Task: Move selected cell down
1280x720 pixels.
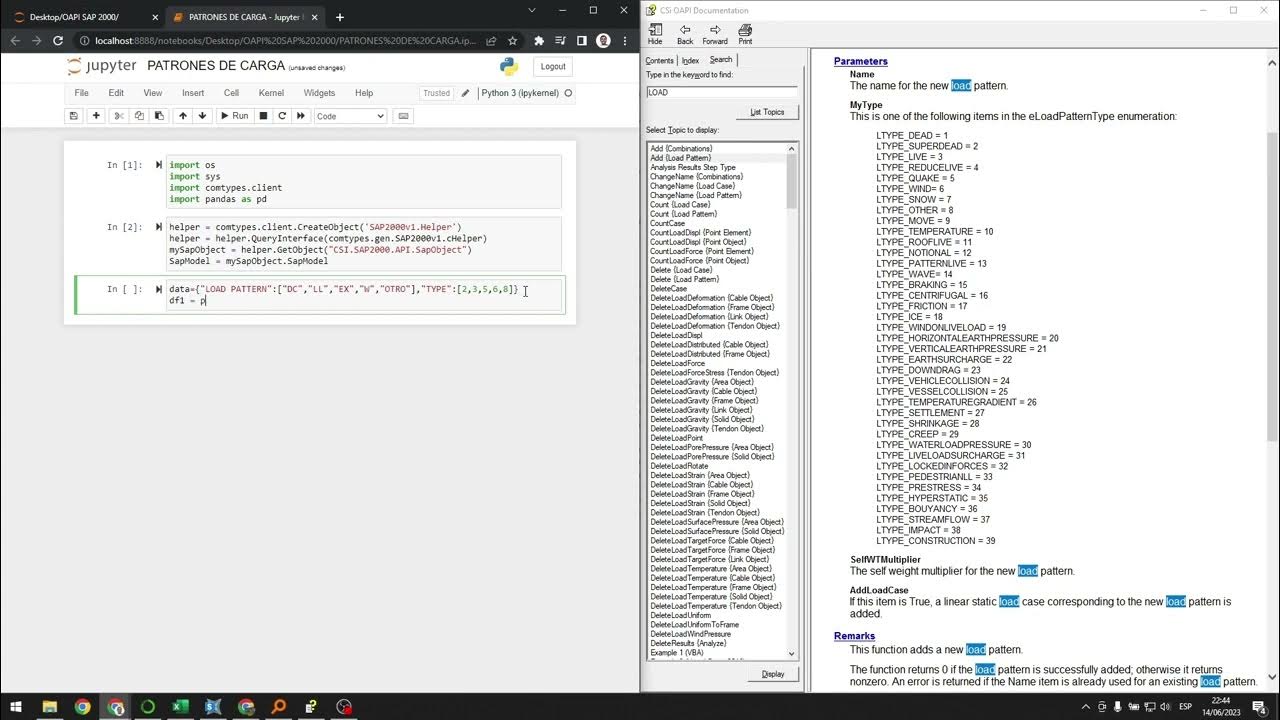Action: 202,116
